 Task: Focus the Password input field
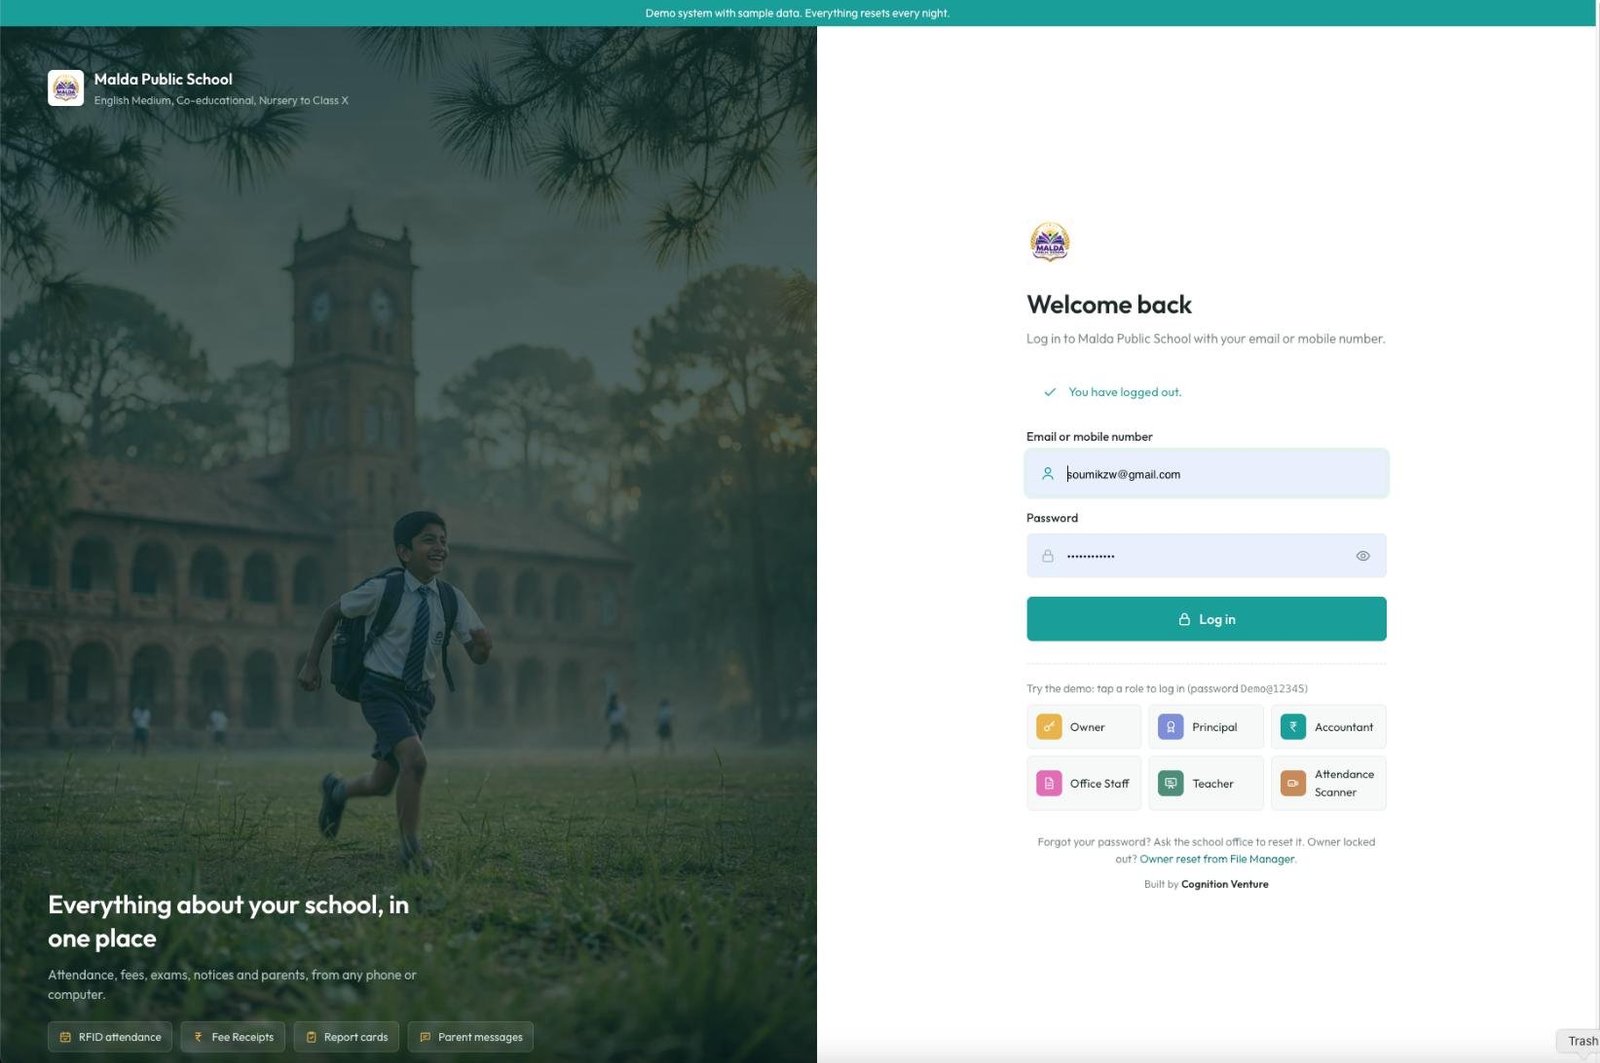tap(1206, 556)
